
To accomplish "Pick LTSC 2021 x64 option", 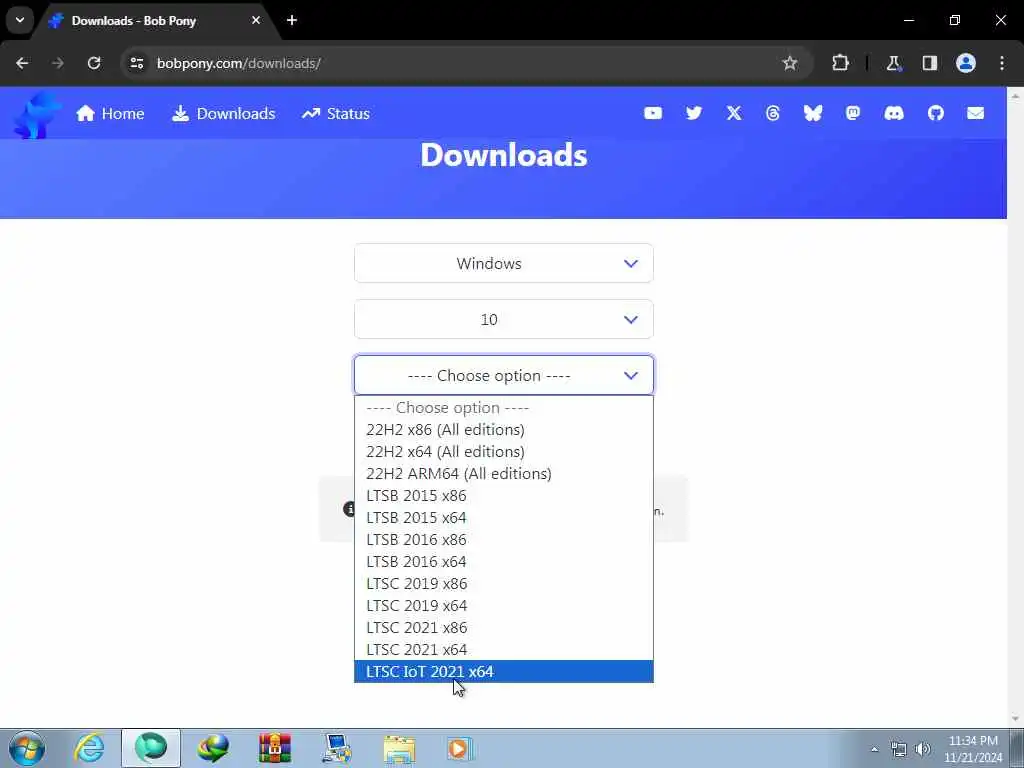I will [x=504, y=650].
